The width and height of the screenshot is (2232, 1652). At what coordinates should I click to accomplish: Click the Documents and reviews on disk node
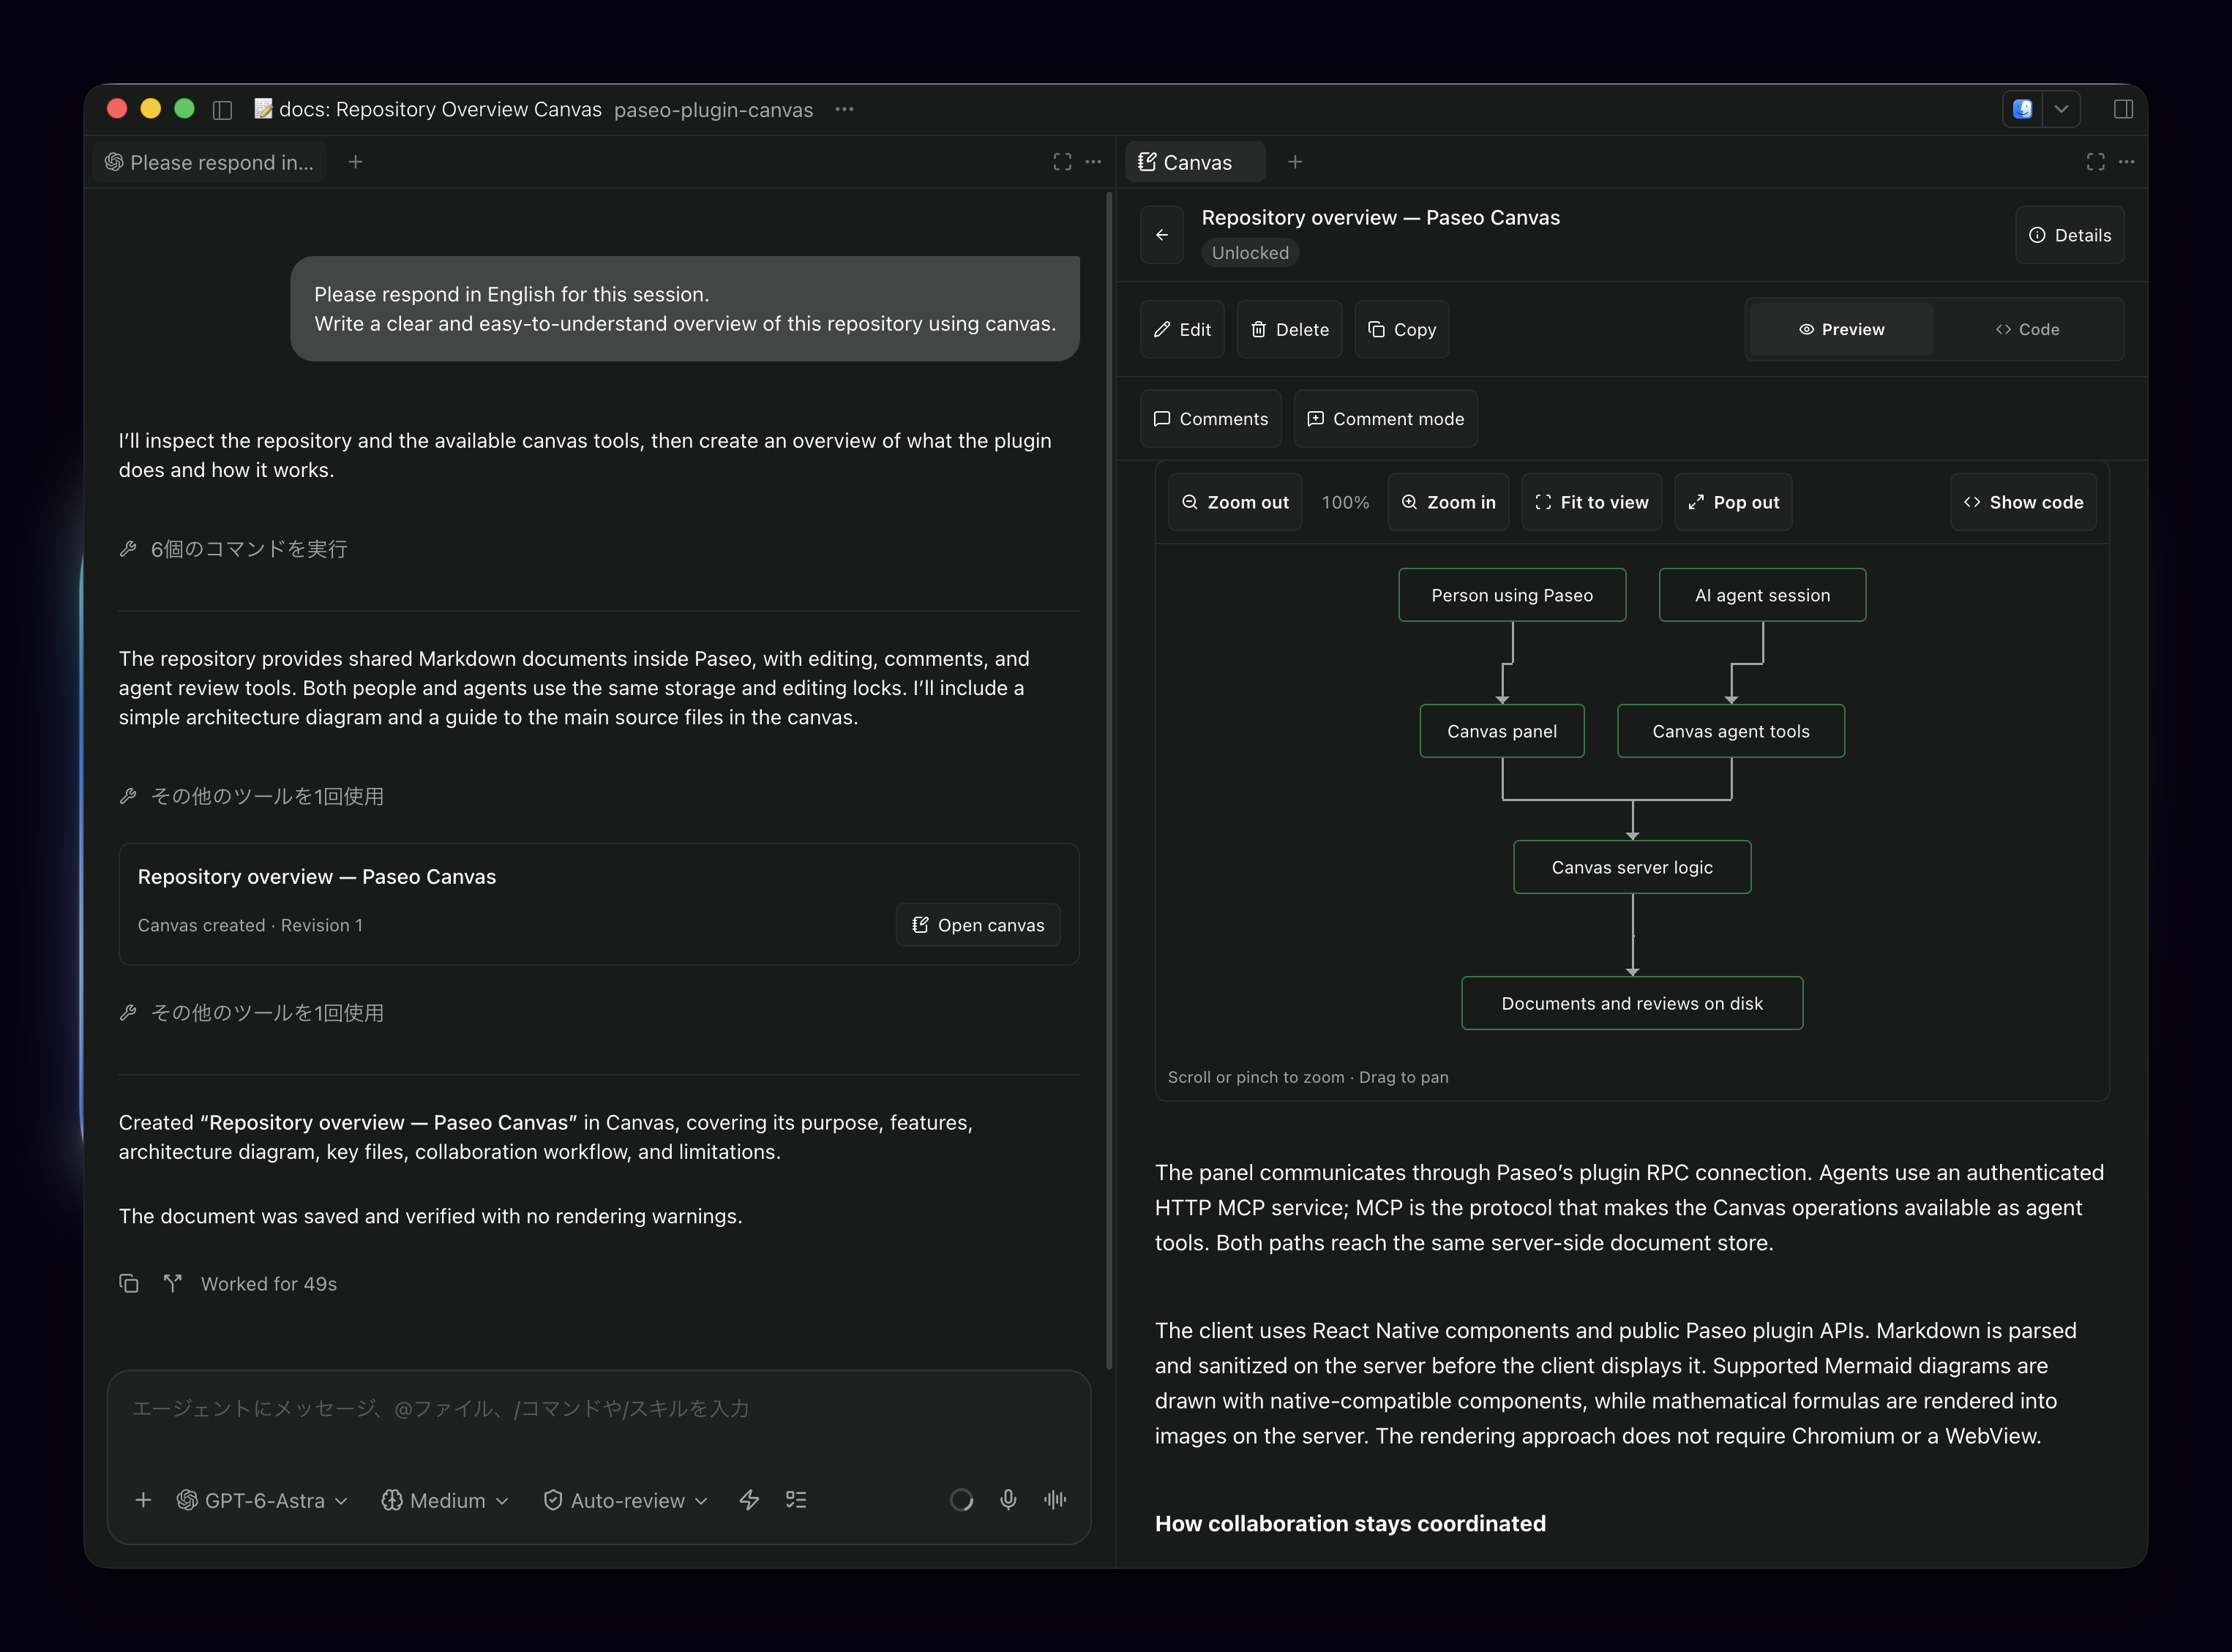[1632, 1003]
